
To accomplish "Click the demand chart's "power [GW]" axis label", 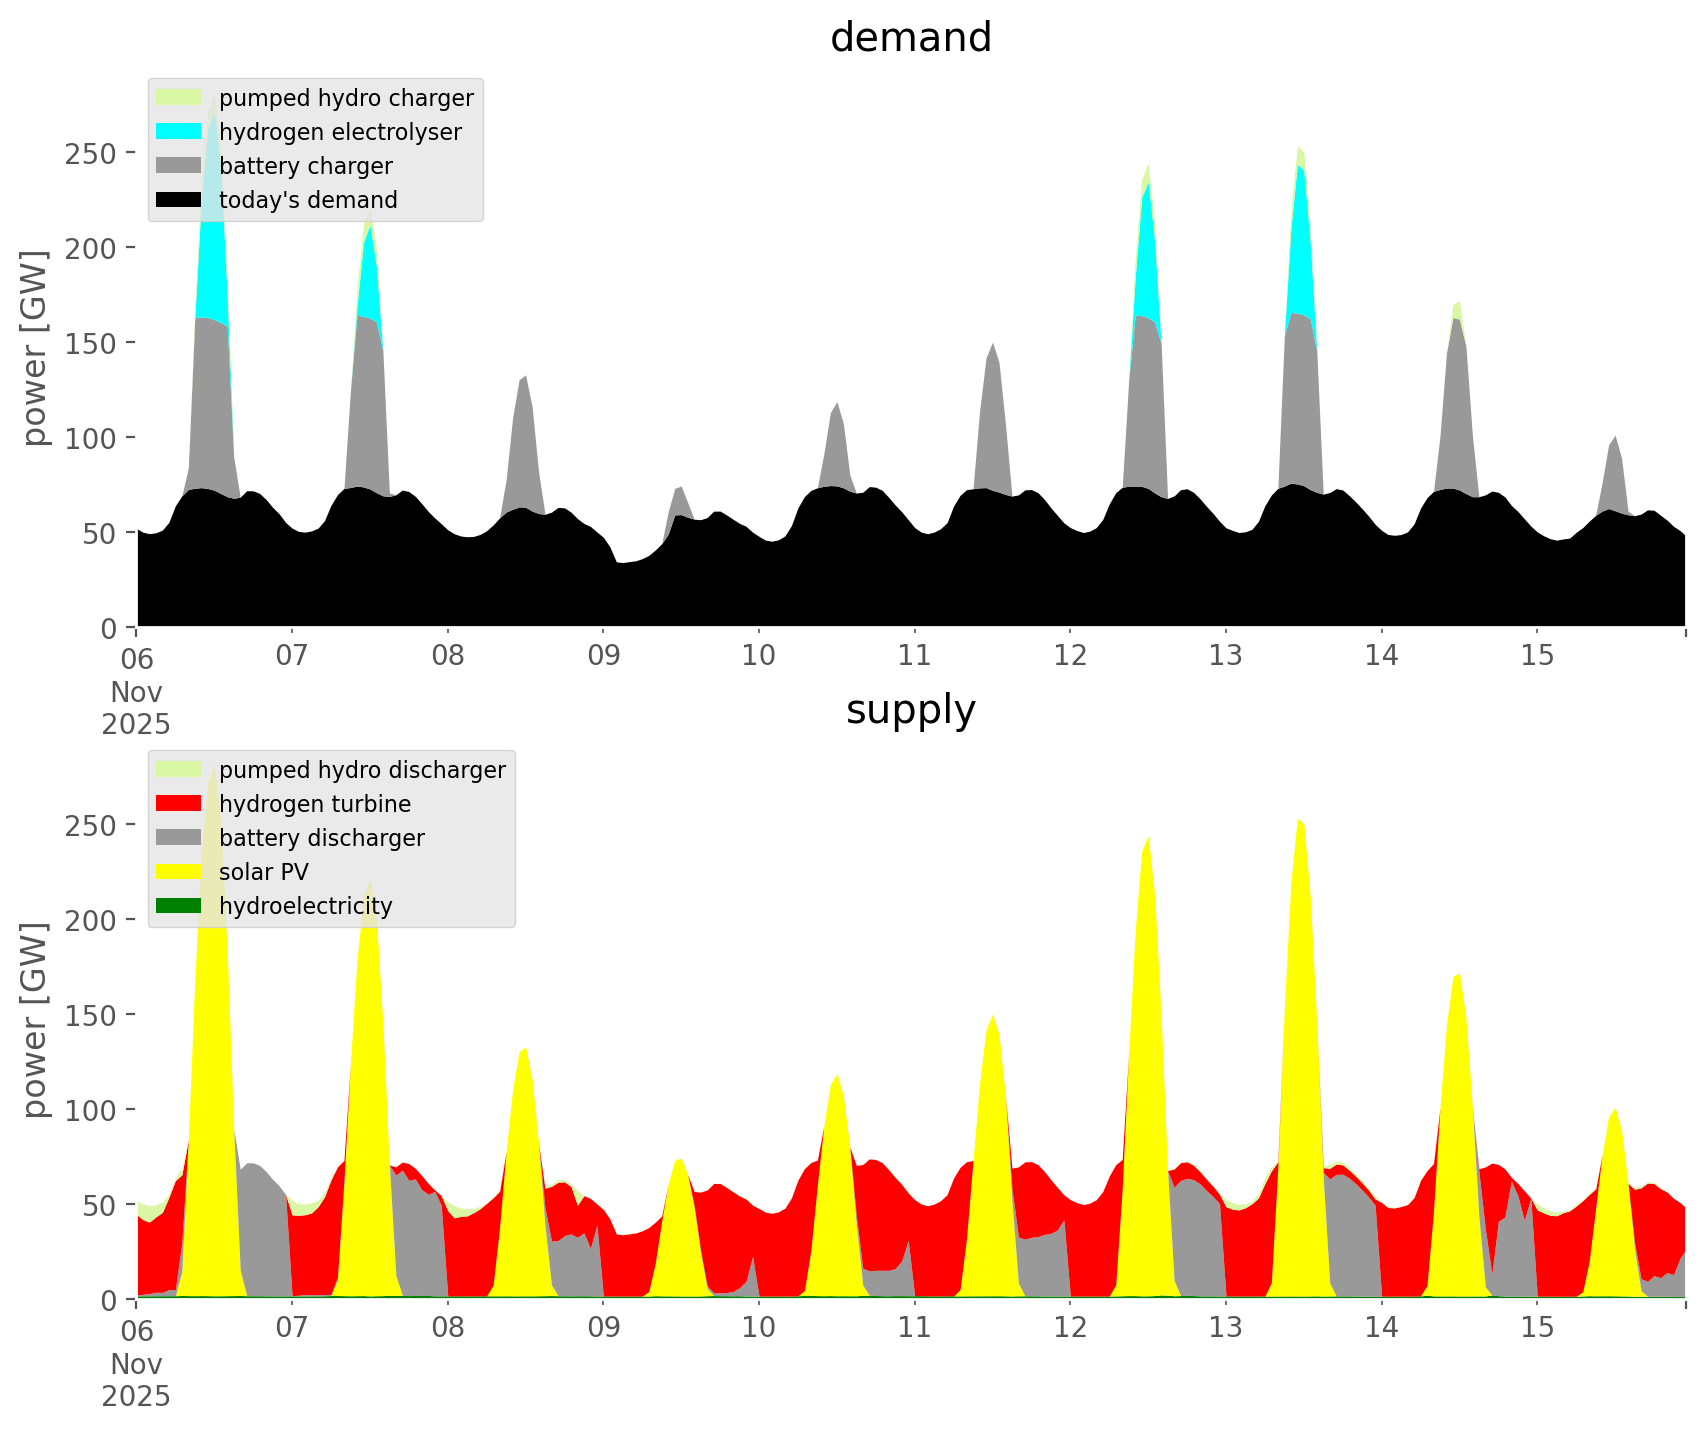I will (35, 348).
